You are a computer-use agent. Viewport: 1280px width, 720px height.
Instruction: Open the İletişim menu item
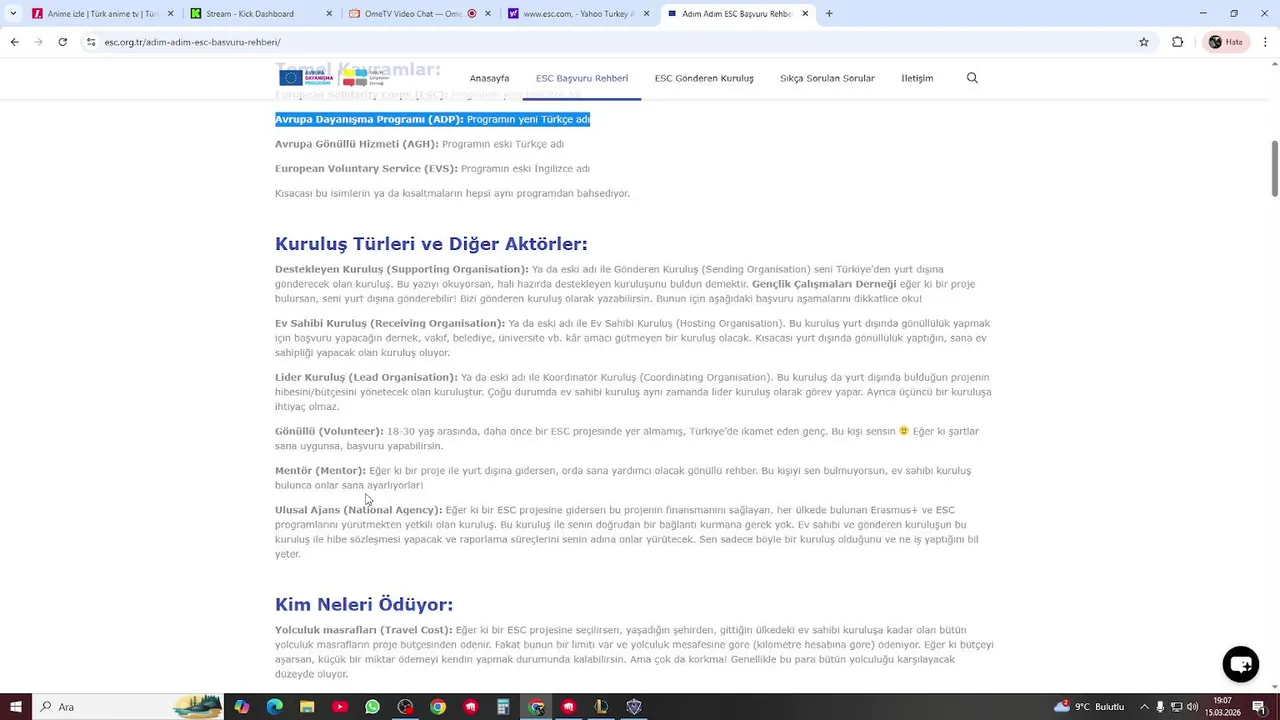(917, 78)
